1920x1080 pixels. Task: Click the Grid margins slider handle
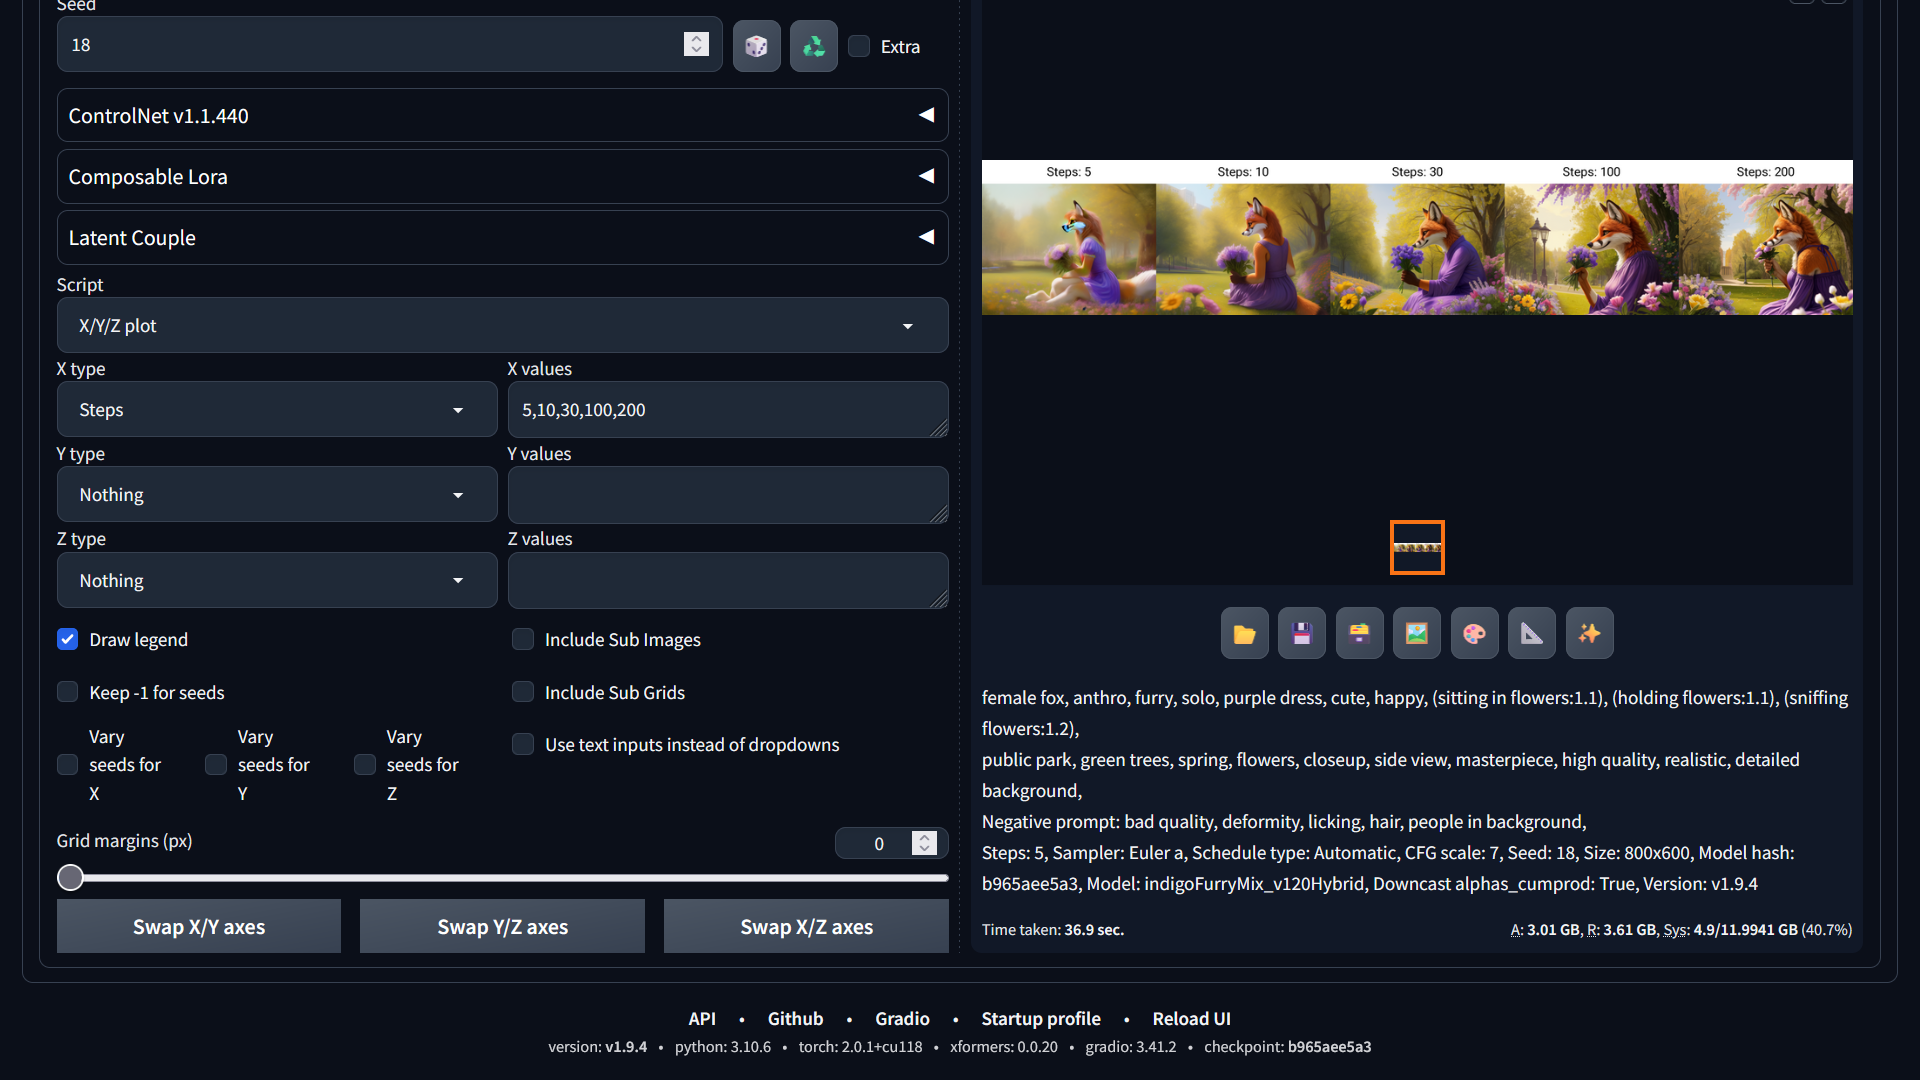70,878
